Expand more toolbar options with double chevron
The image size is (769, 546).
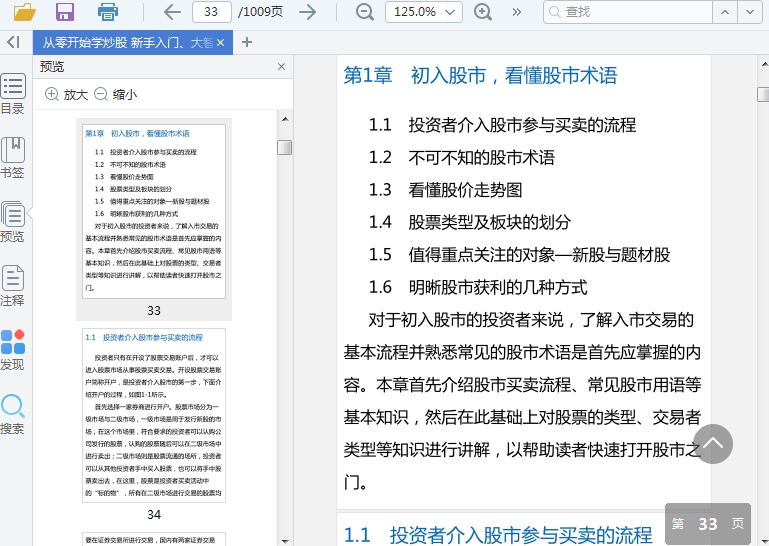tap(516, 12)
